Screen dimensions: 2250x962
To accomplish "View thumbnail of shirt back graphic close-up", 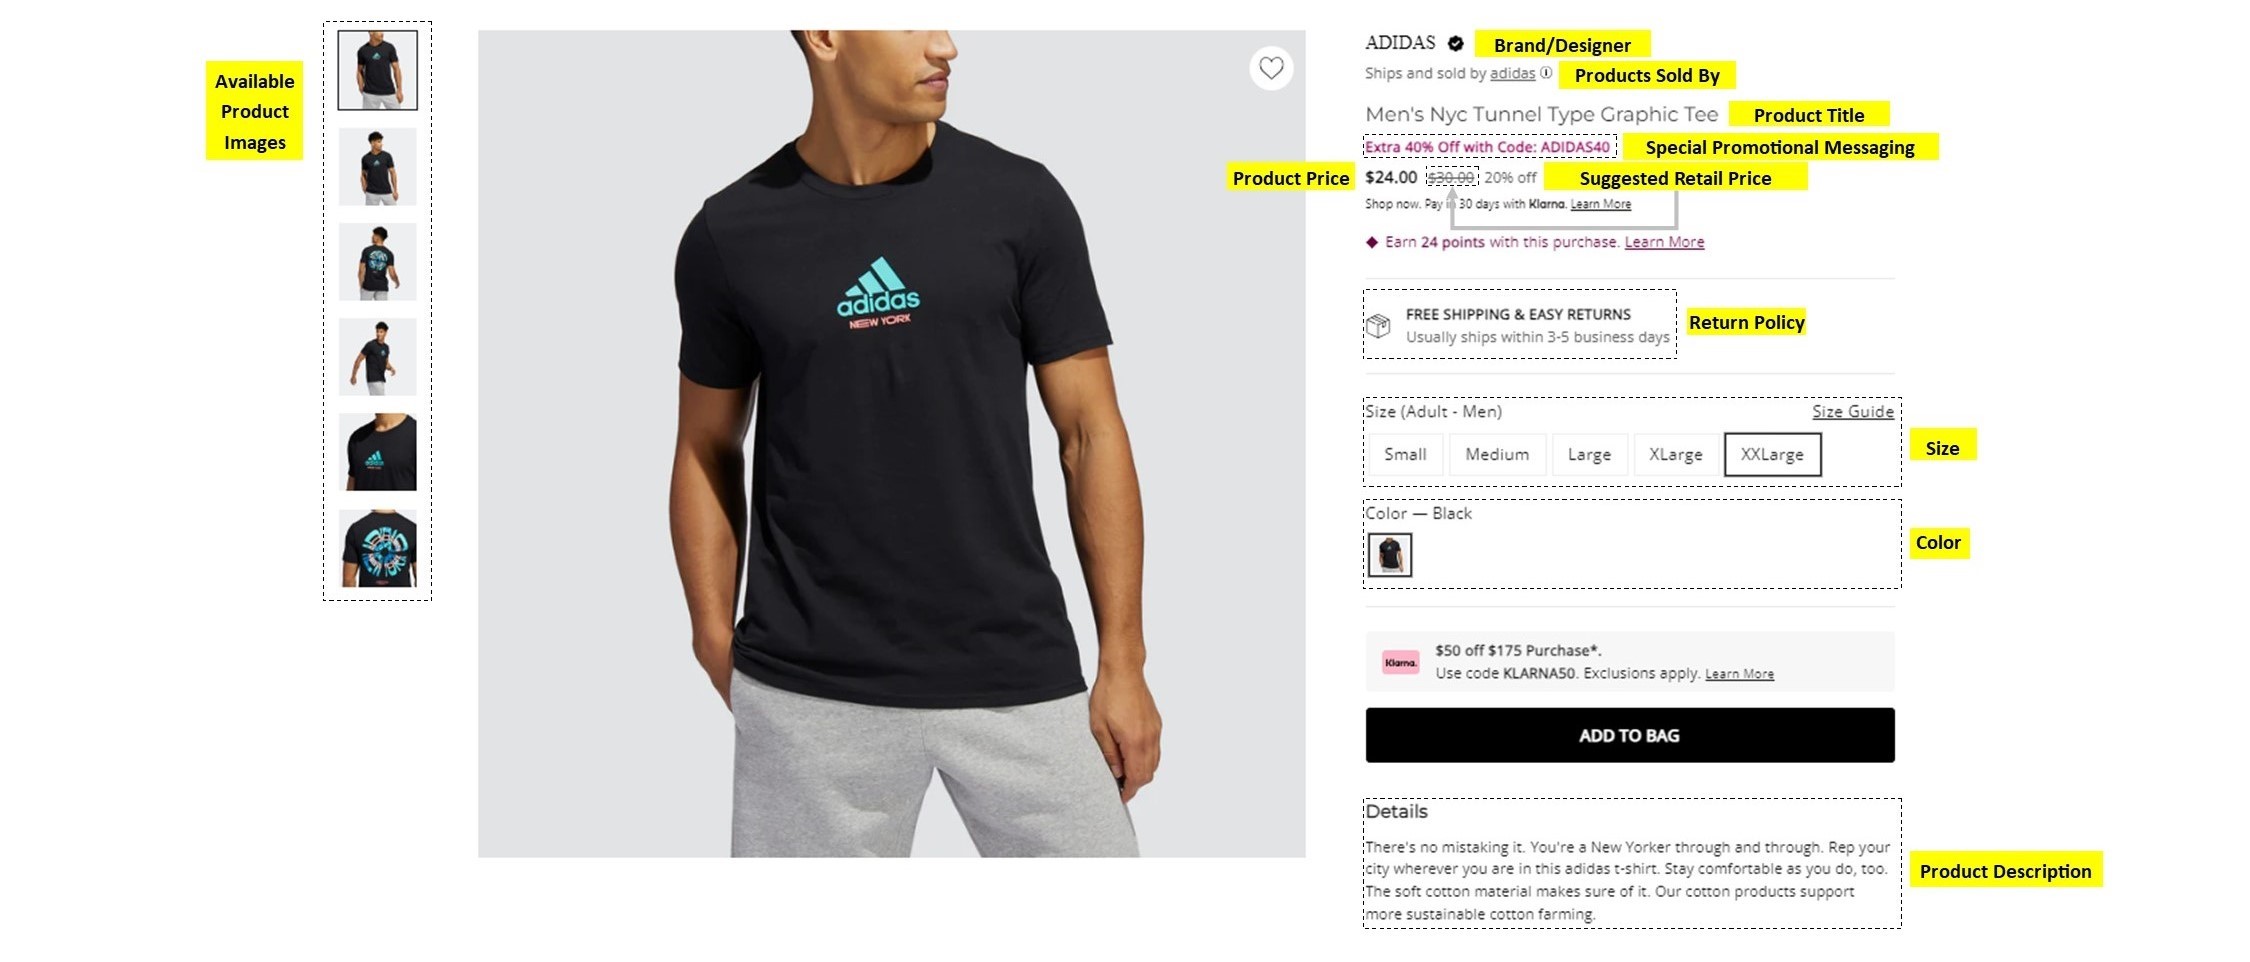I will coord(378,548).
